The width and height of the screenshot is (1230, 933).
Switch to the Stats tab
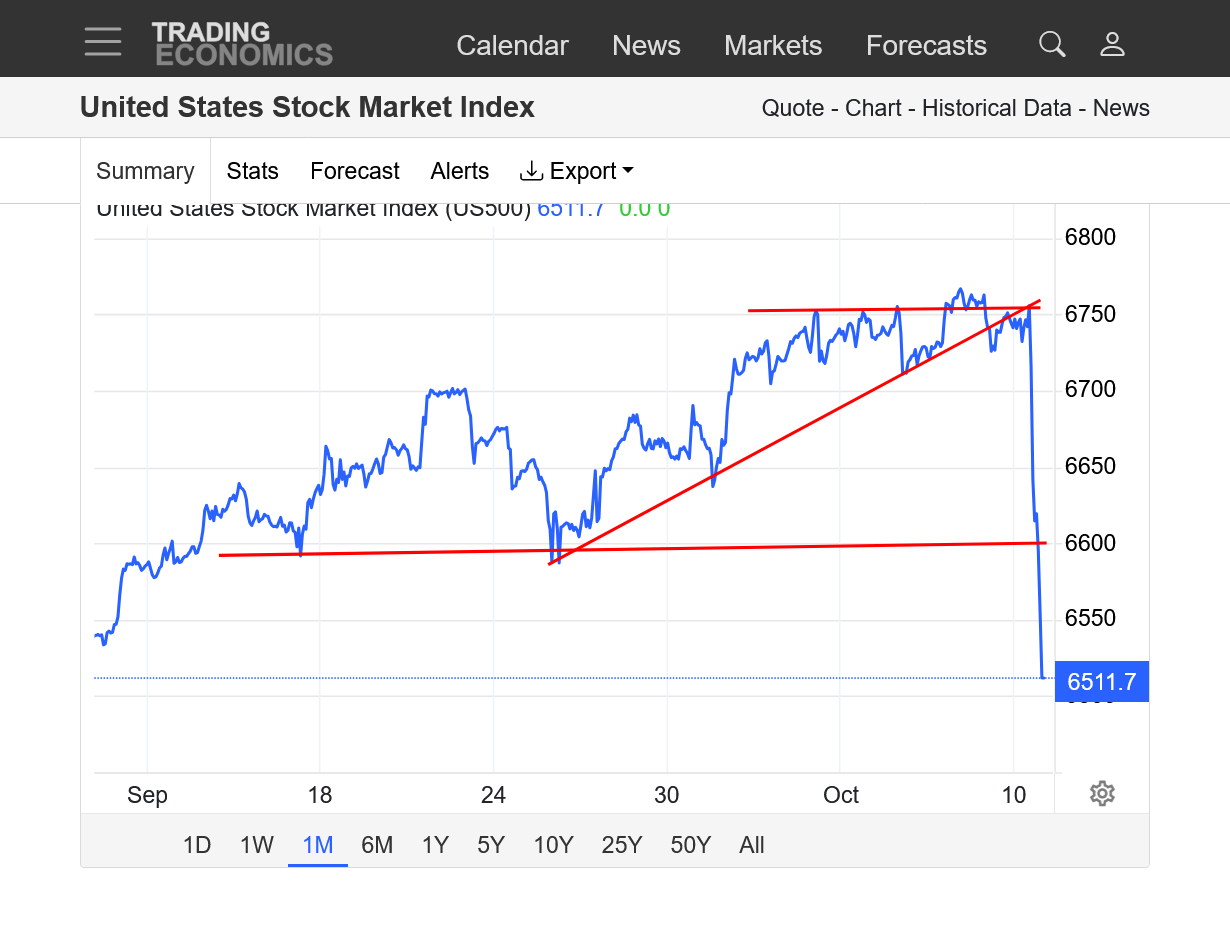[252, 171]
